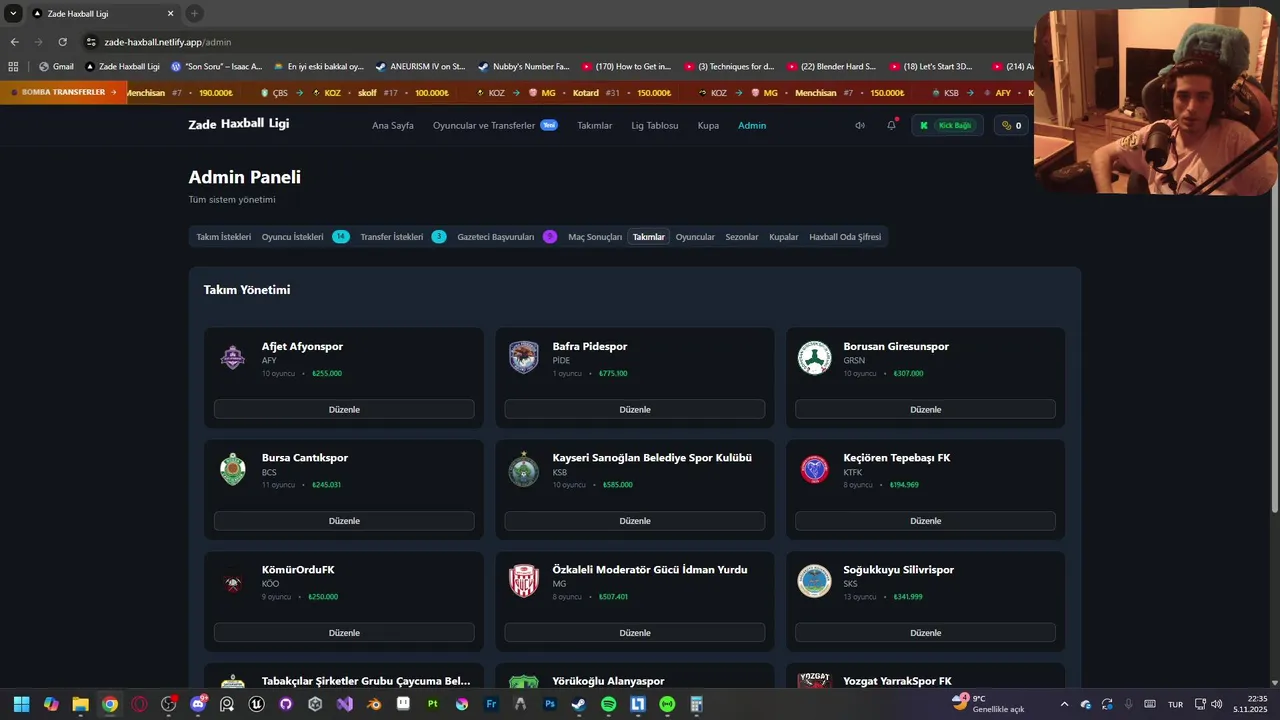Go back with the browser back arrow

(x=15, y=42)
